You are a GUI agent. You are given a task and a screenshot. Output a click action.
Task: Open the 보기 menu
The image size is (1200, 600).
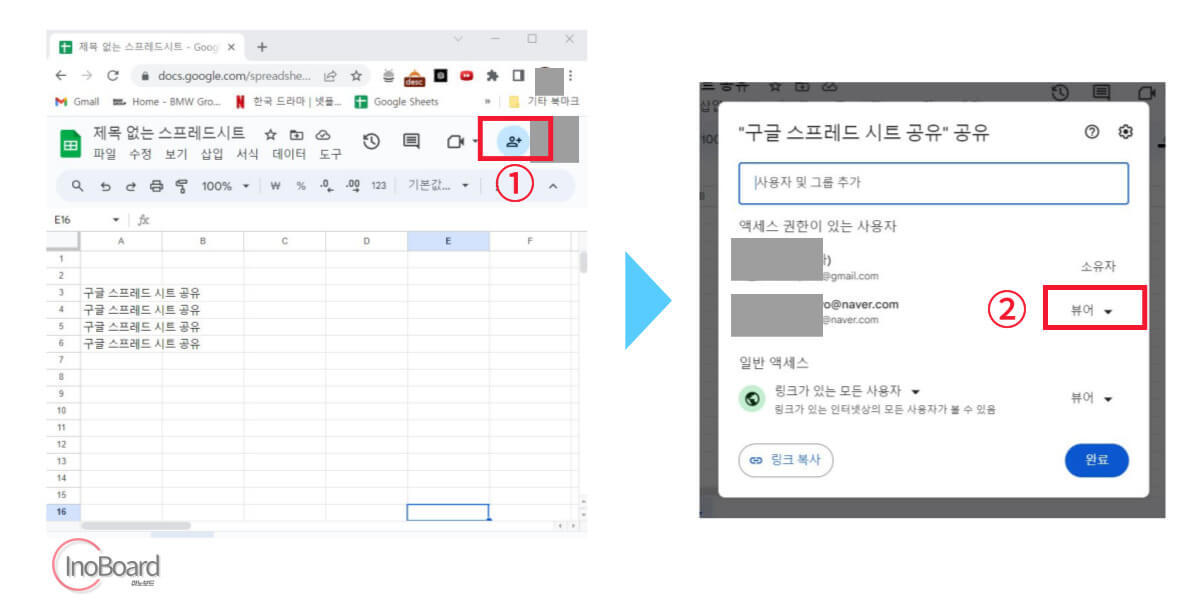(176, 154)
